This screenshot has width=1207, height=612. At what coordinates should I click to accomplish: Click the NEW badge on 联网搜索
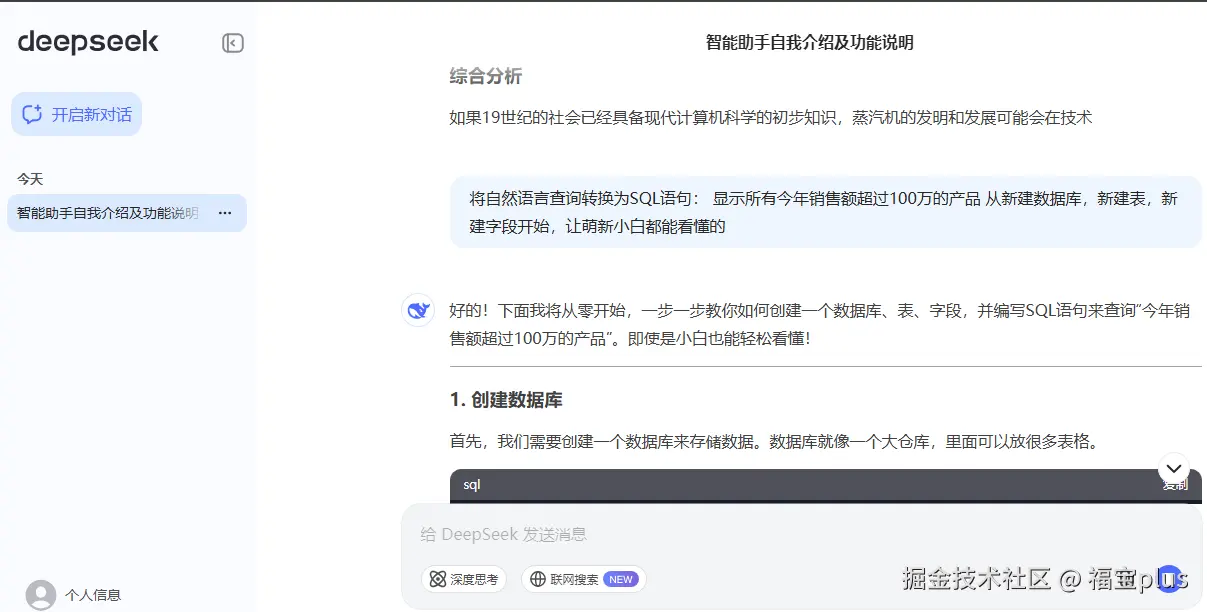click(621, 579)
